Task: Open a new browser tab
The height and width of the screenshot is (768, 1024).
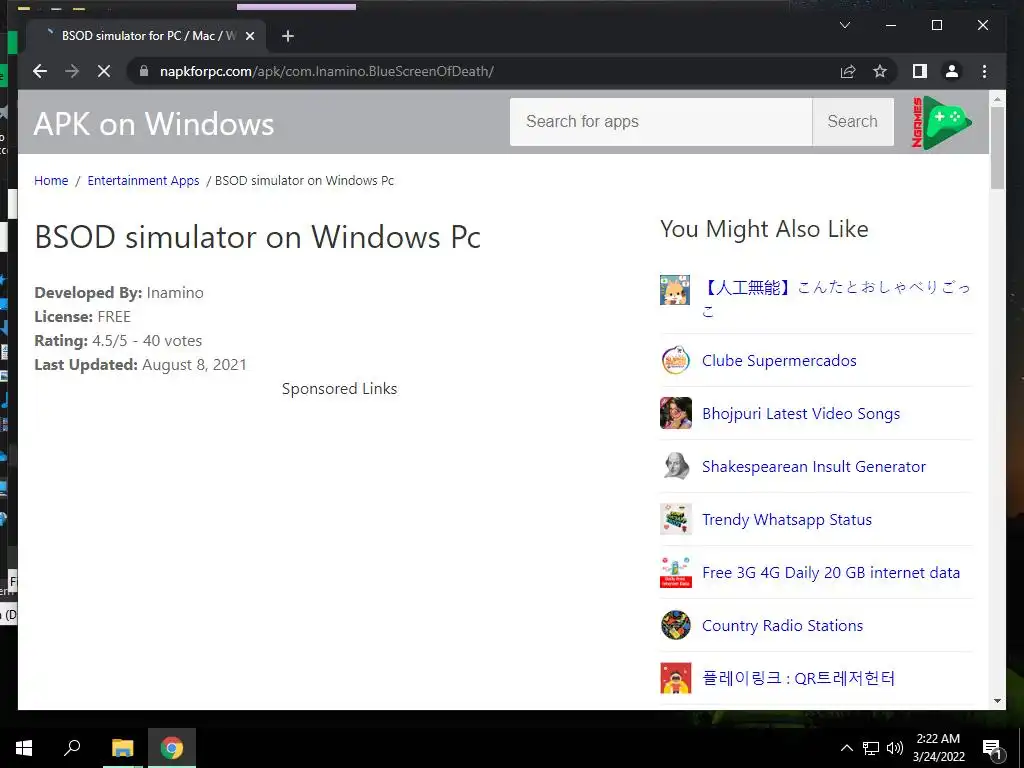Action: [x=288, y=36]
